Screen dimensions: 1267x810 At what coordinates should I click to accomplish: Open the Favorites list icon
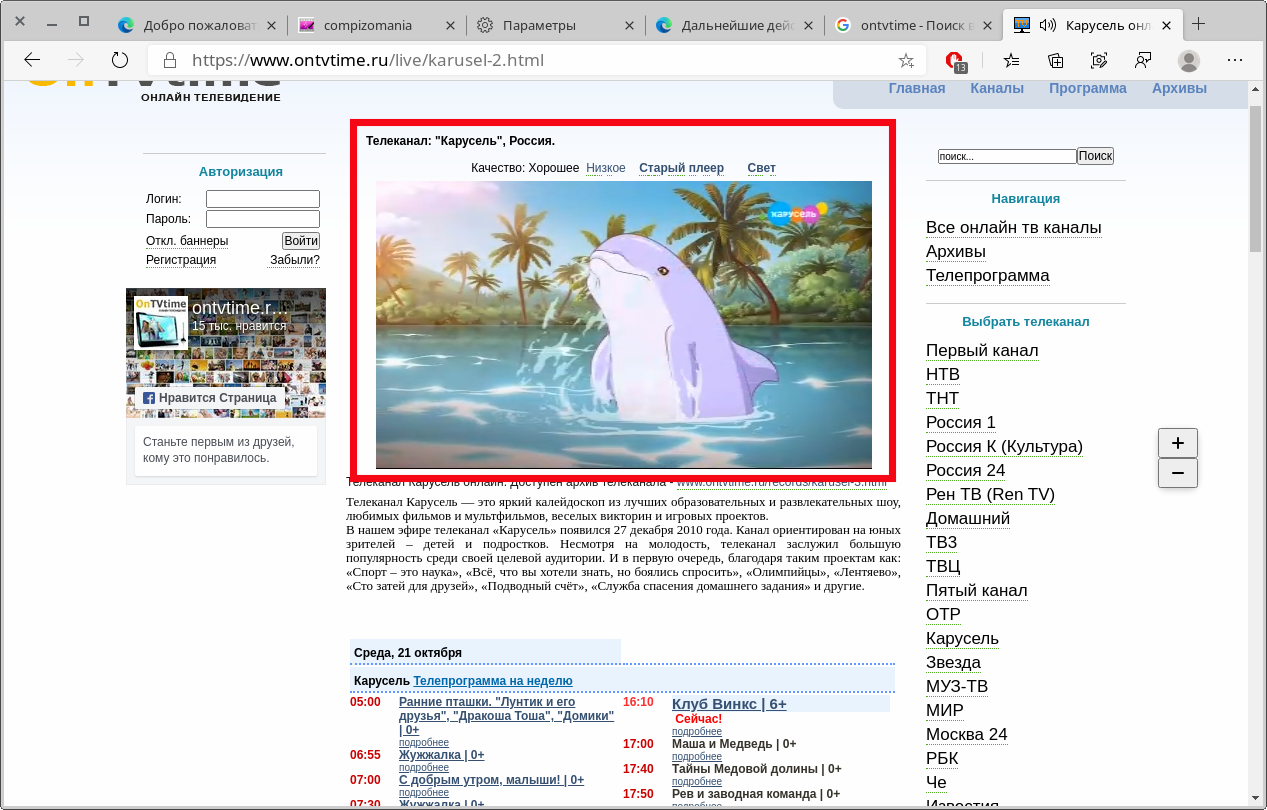[x=1011, y=60]
